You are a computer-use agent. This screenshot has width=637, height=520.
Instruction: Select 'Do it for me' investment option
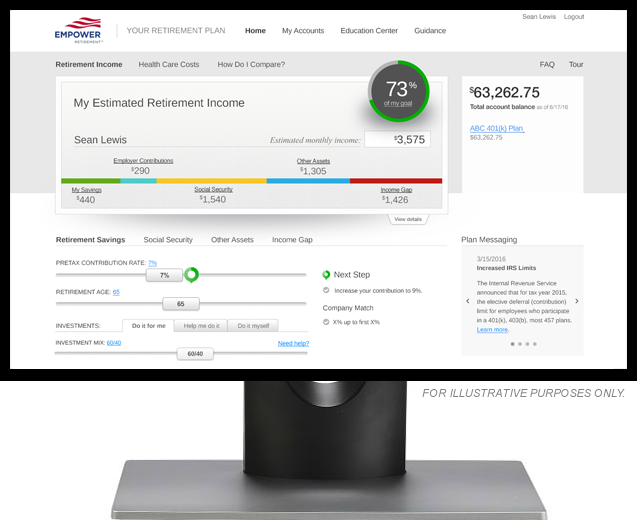coord(148,326)
